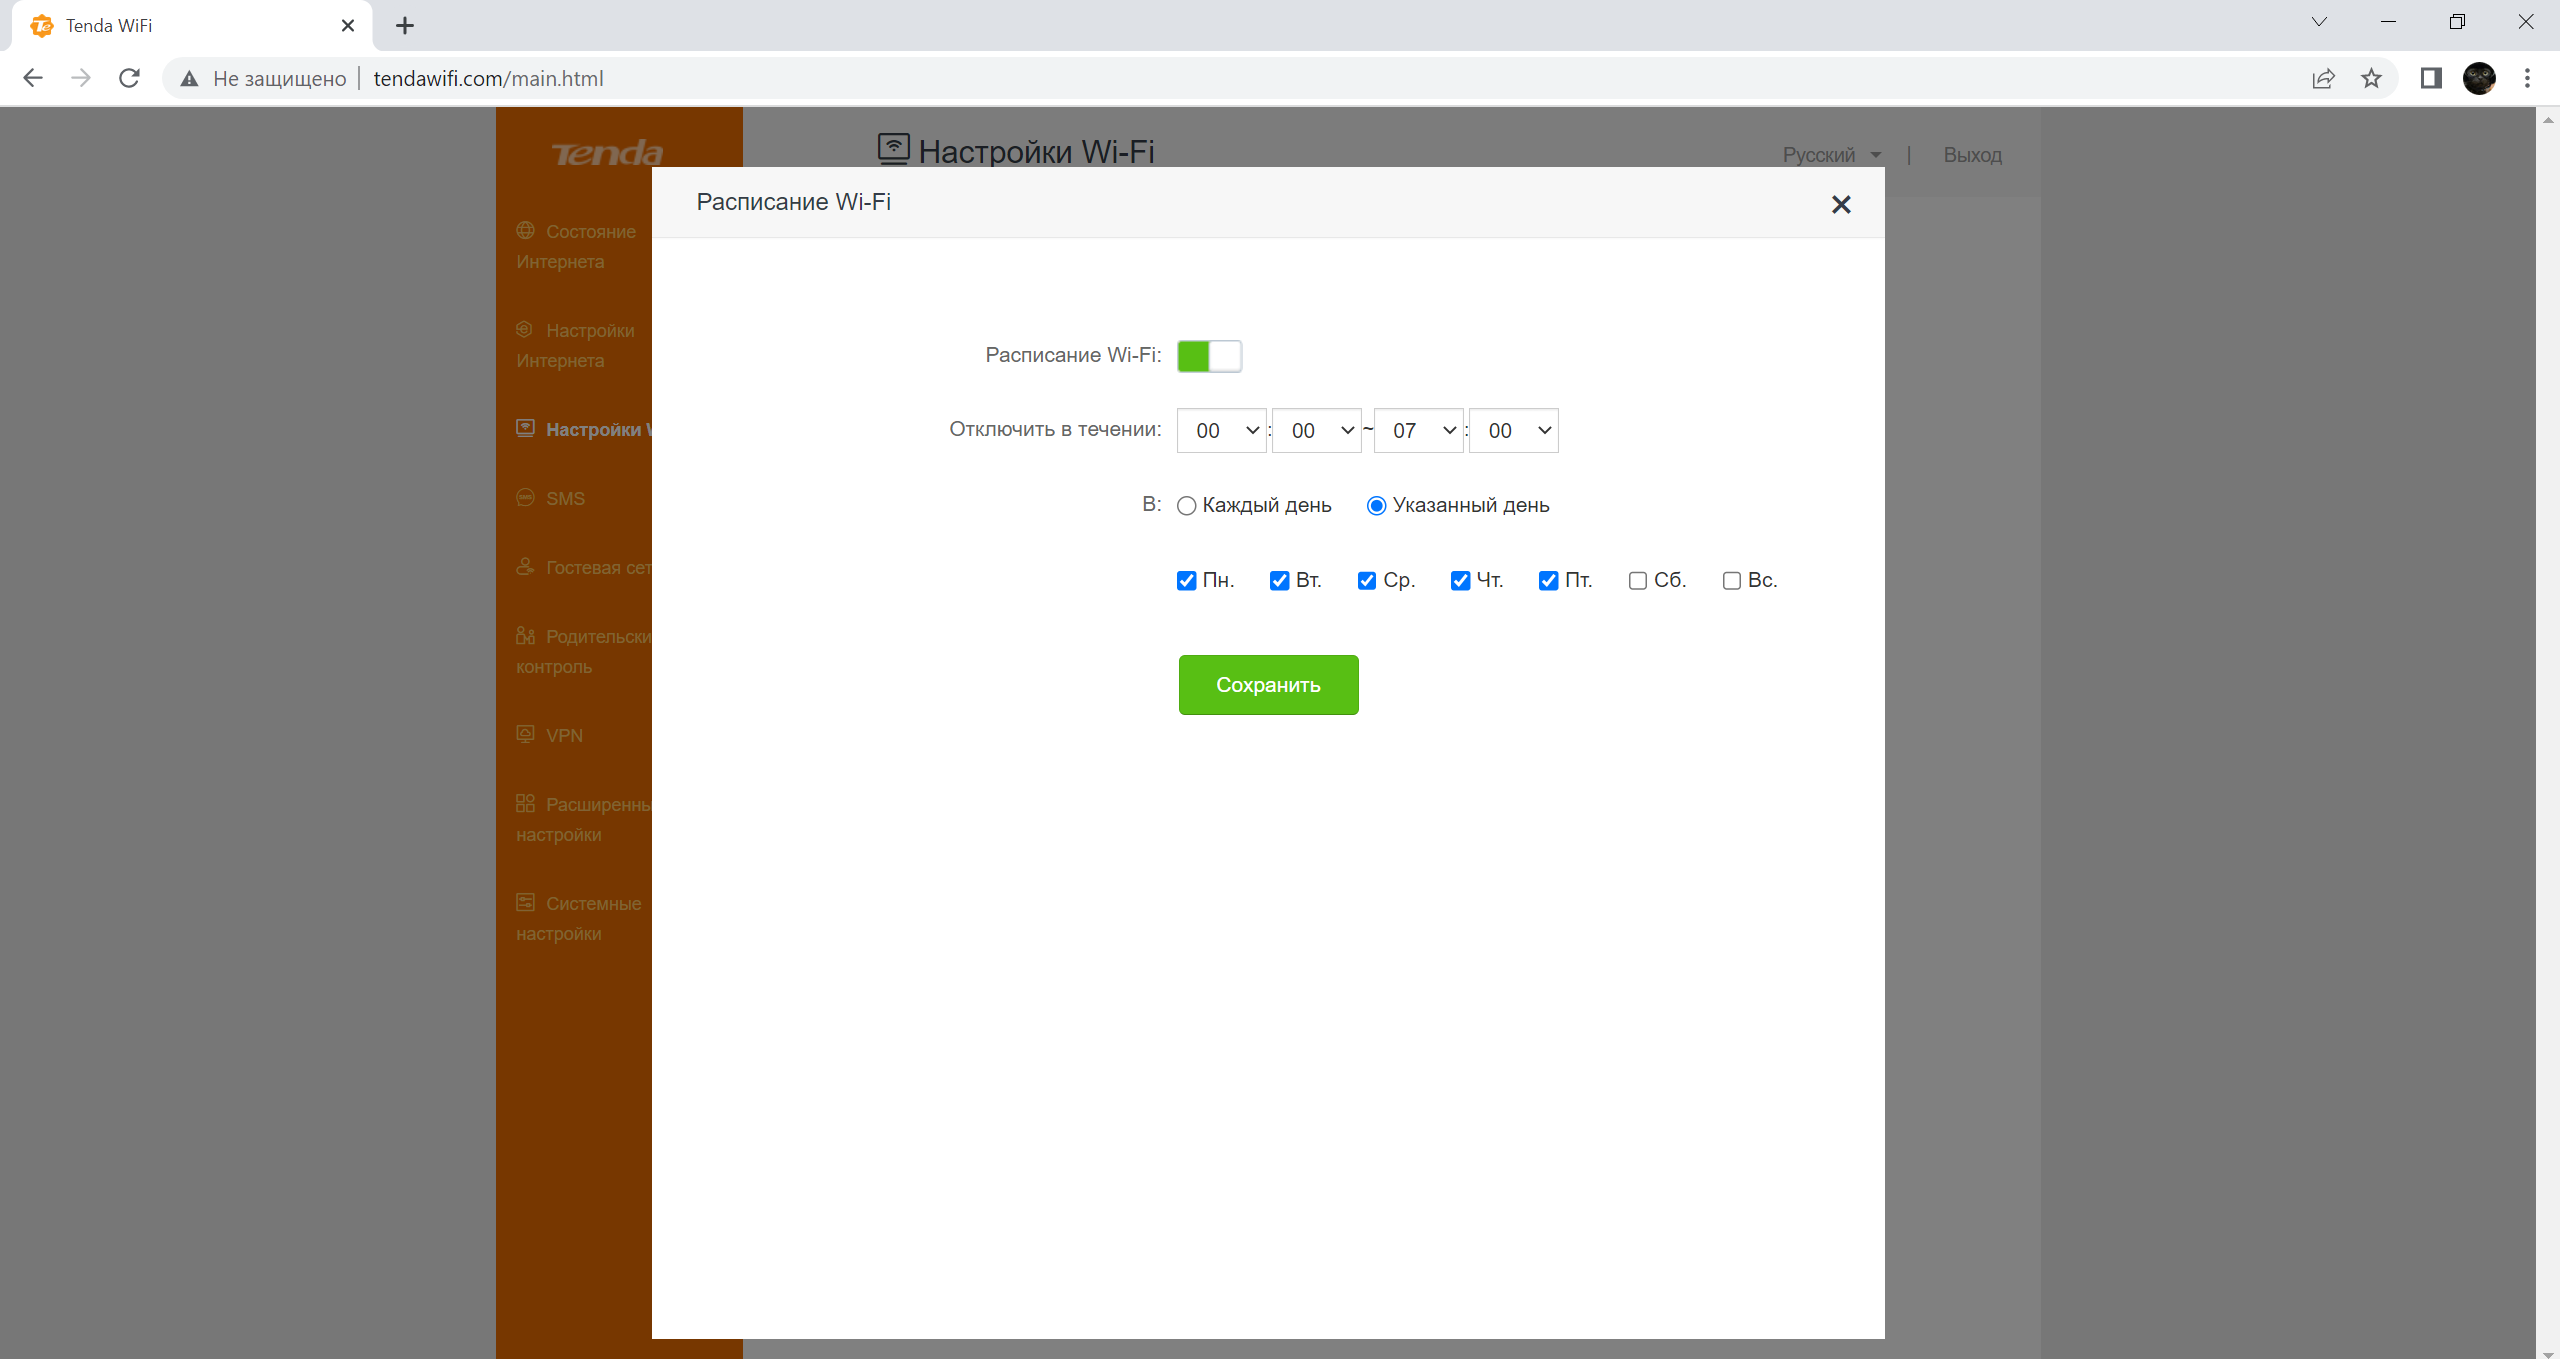Screen dimensions: 2560x1359
Task: Click the Сохранить button
Action: (x=1268, y=685)
